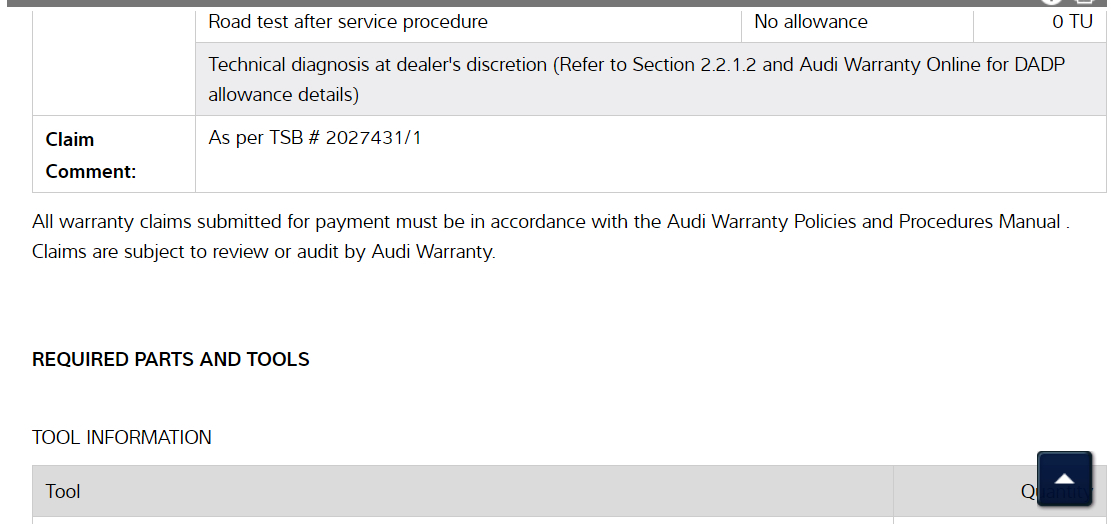
Task: Click the TSB number 2027431/1
Action: click(x=373, y=138)
